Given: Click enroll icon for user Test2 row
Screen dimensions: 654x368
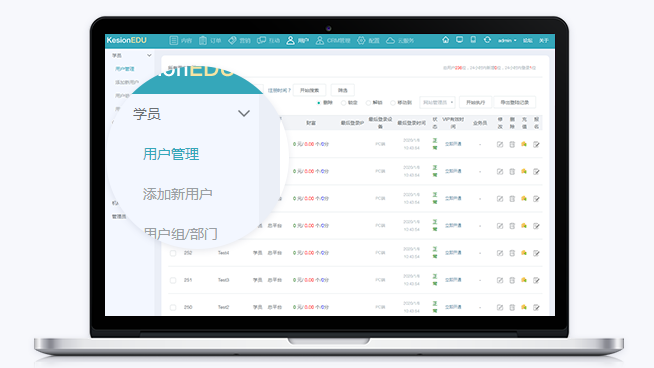Looking at the screenshot, I should [x=536, y=308].
